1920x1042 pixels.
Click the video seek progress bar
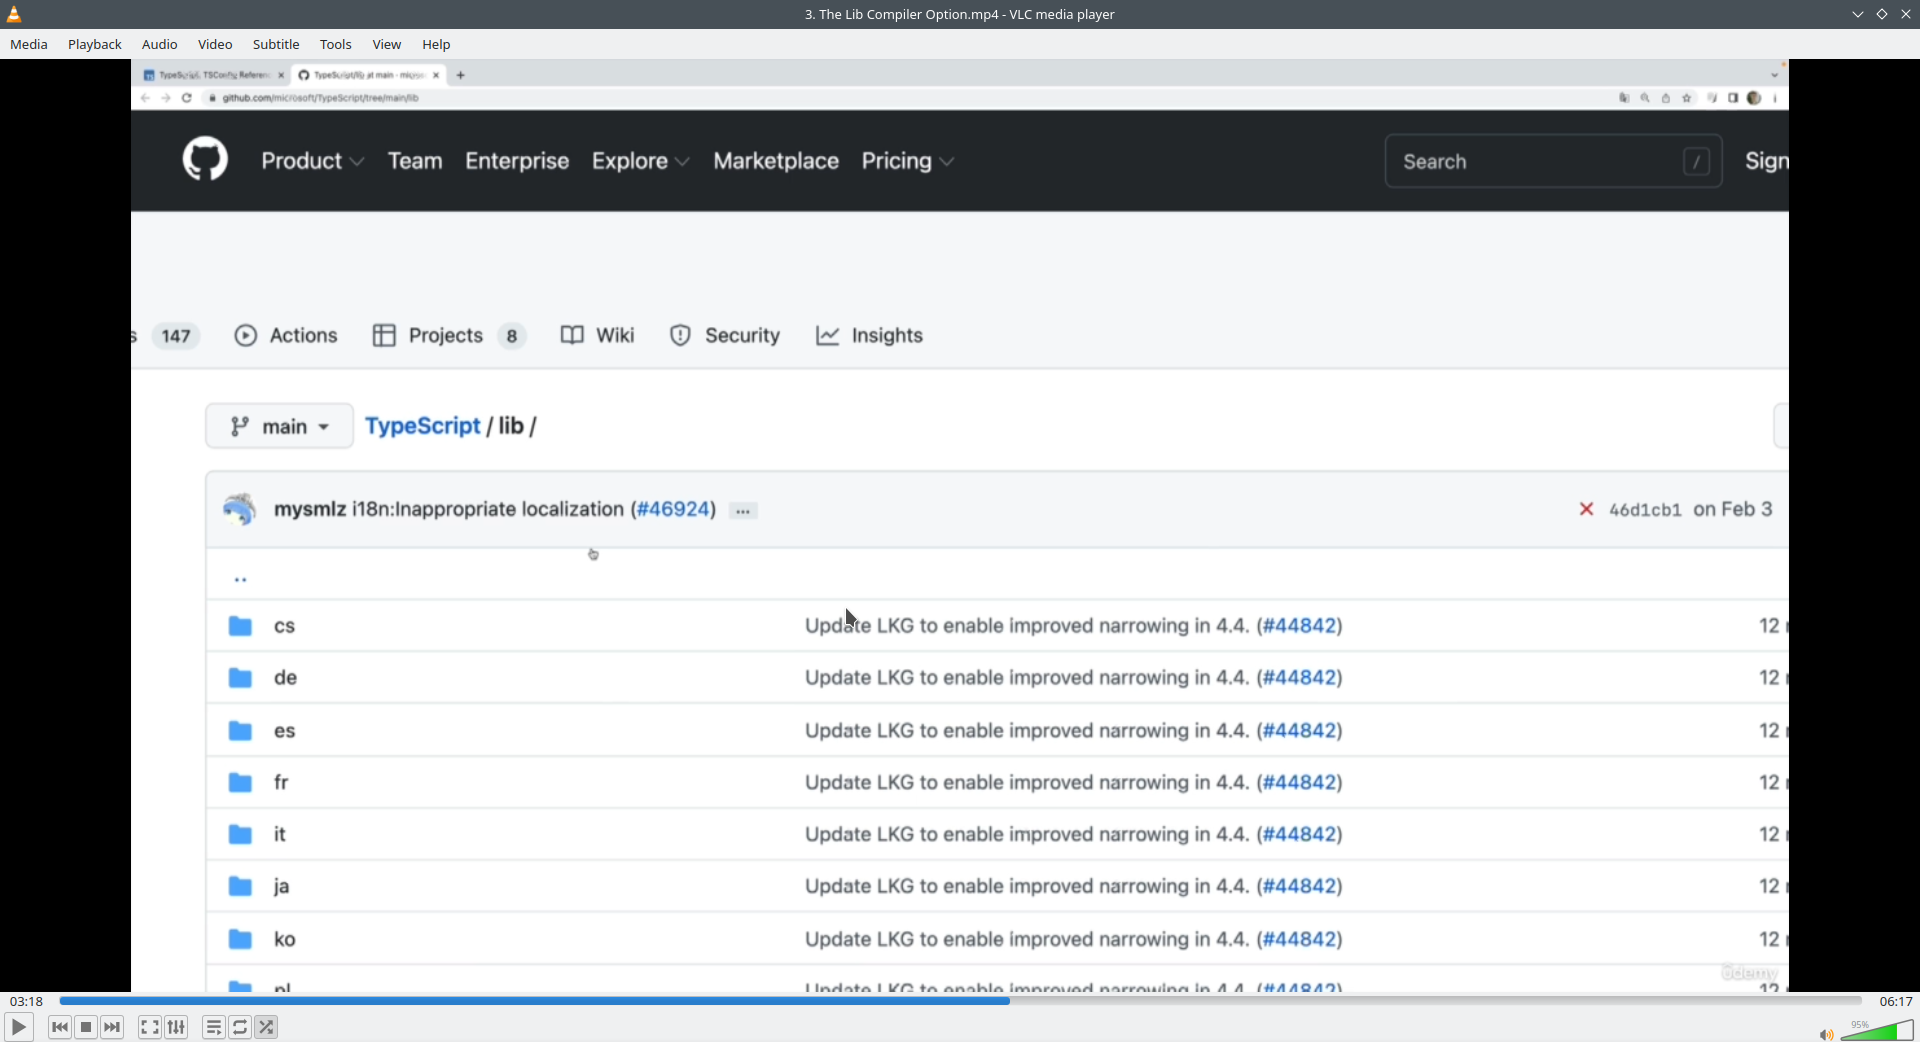click(x=960, y=1001)
